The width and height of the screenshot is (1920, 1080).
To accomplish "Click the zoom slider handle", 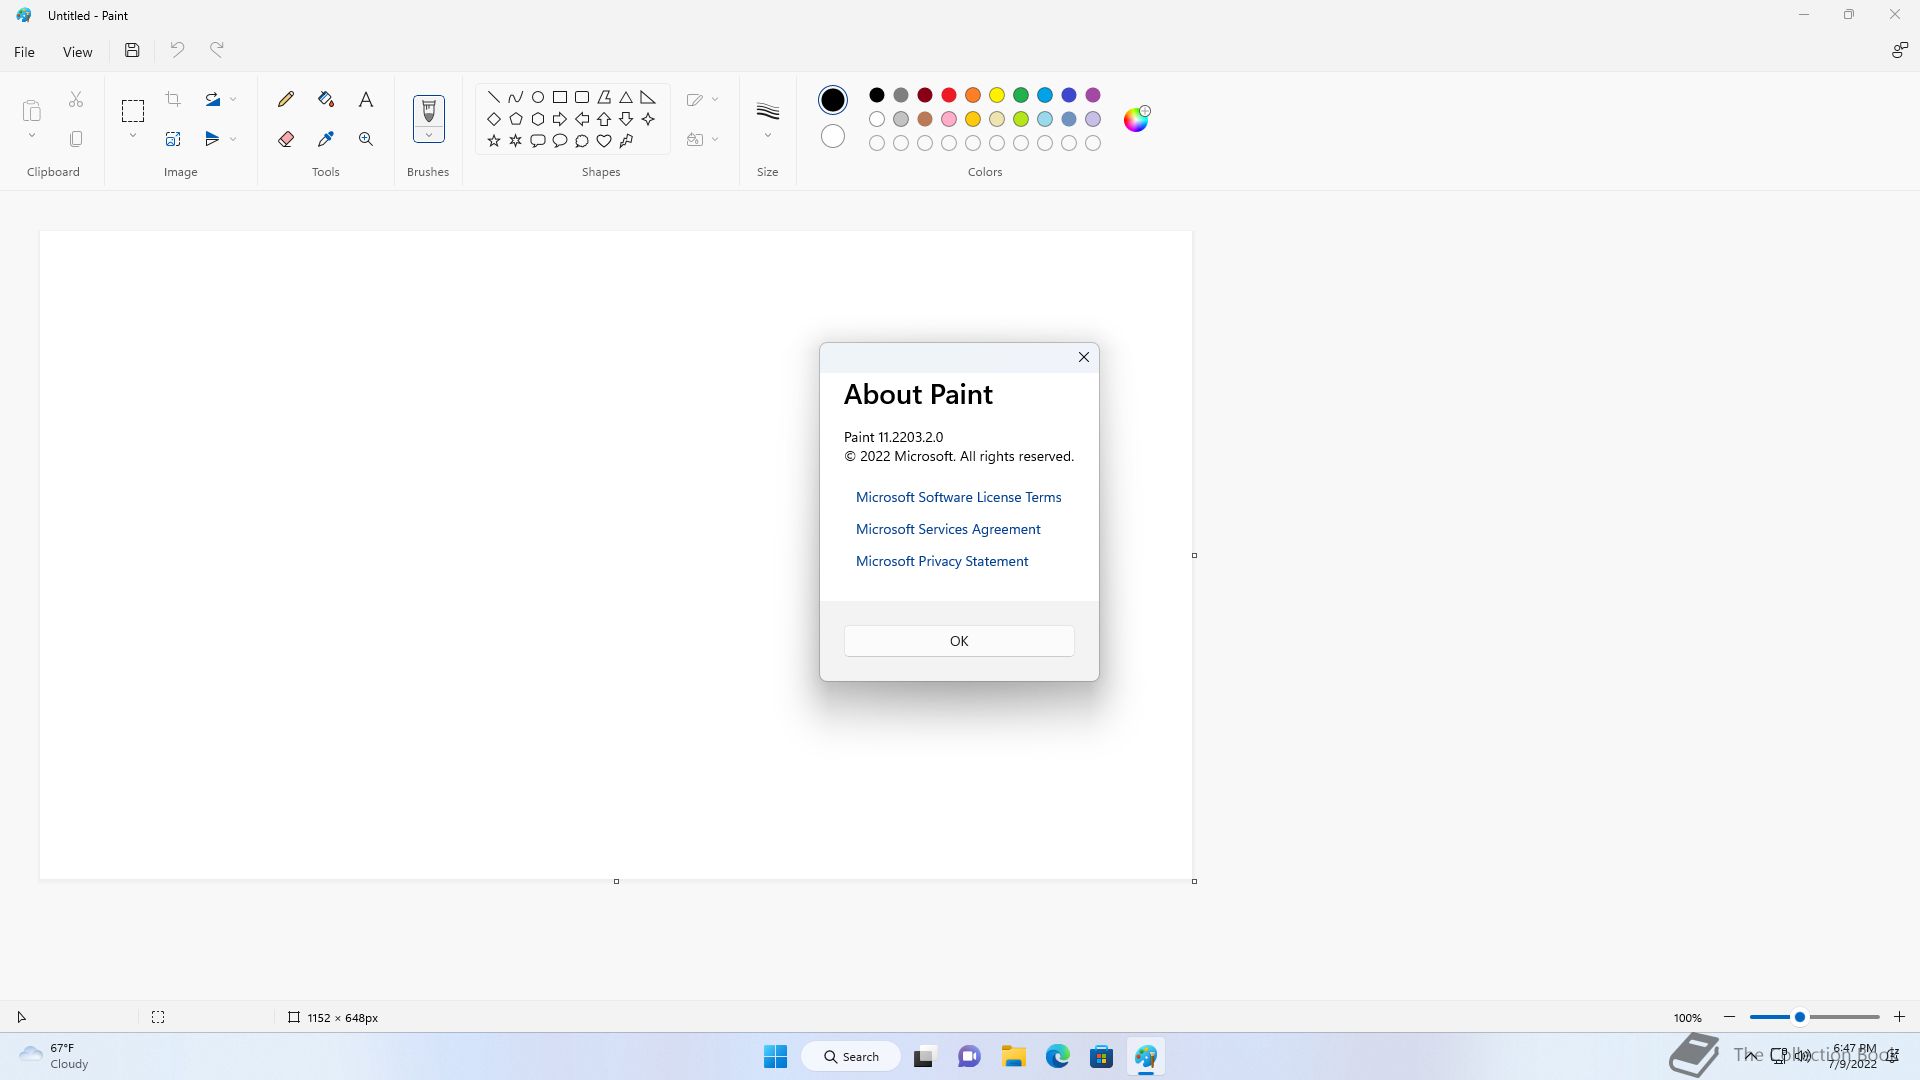I will click(1799, 1017).
